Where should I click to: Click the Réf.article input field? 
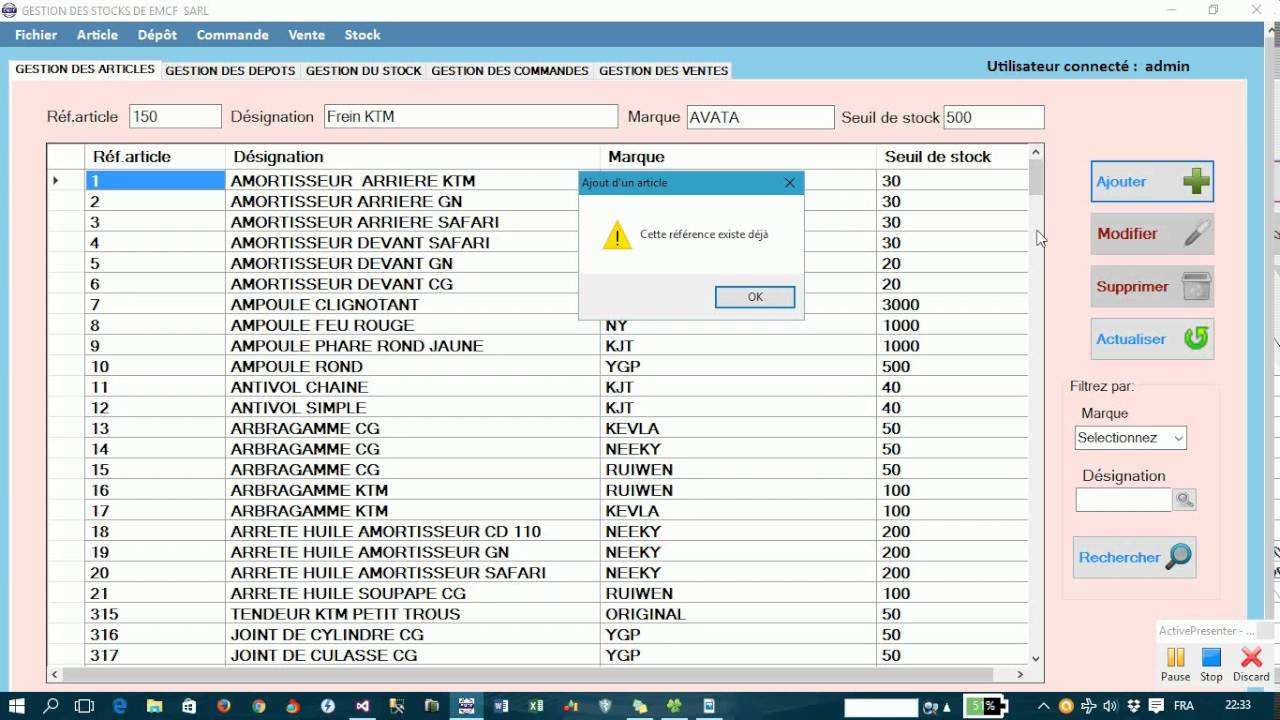(x=175, y=117)
